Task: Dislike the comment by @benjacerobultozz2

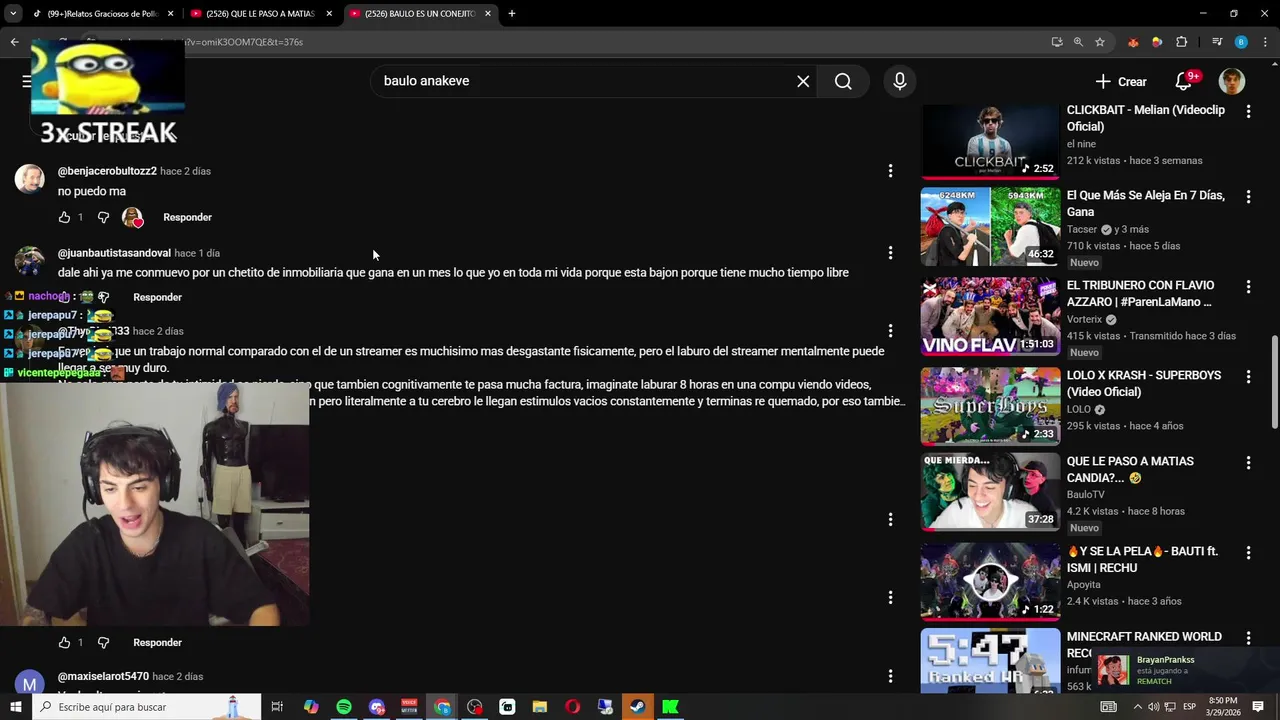Action: point(103,217)
